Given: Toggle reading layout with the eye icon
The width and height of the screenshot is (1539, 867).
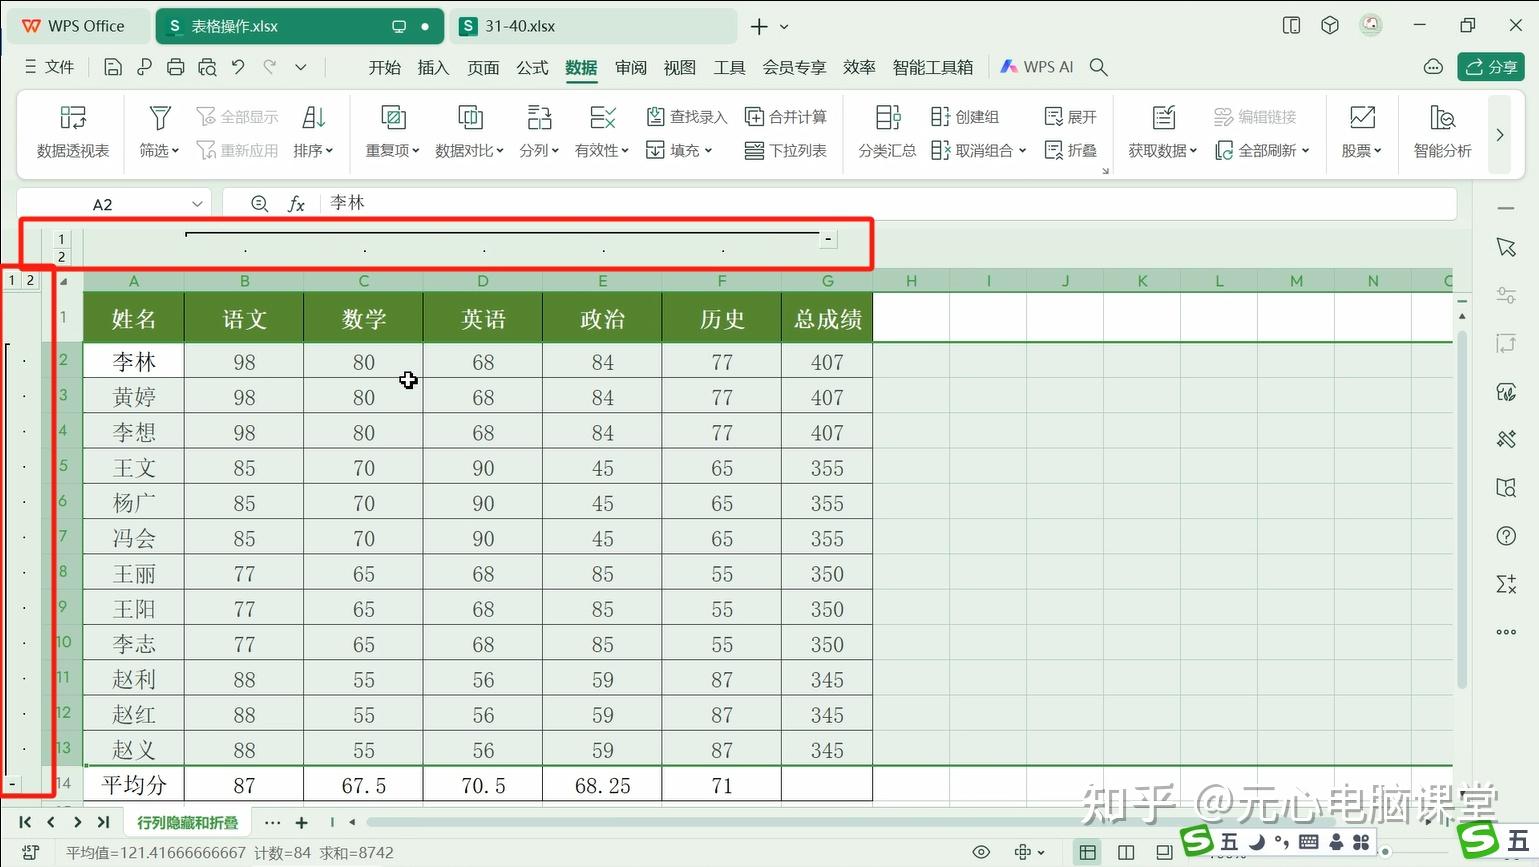Looking at the screenshot, I should [x=981, y=852].
